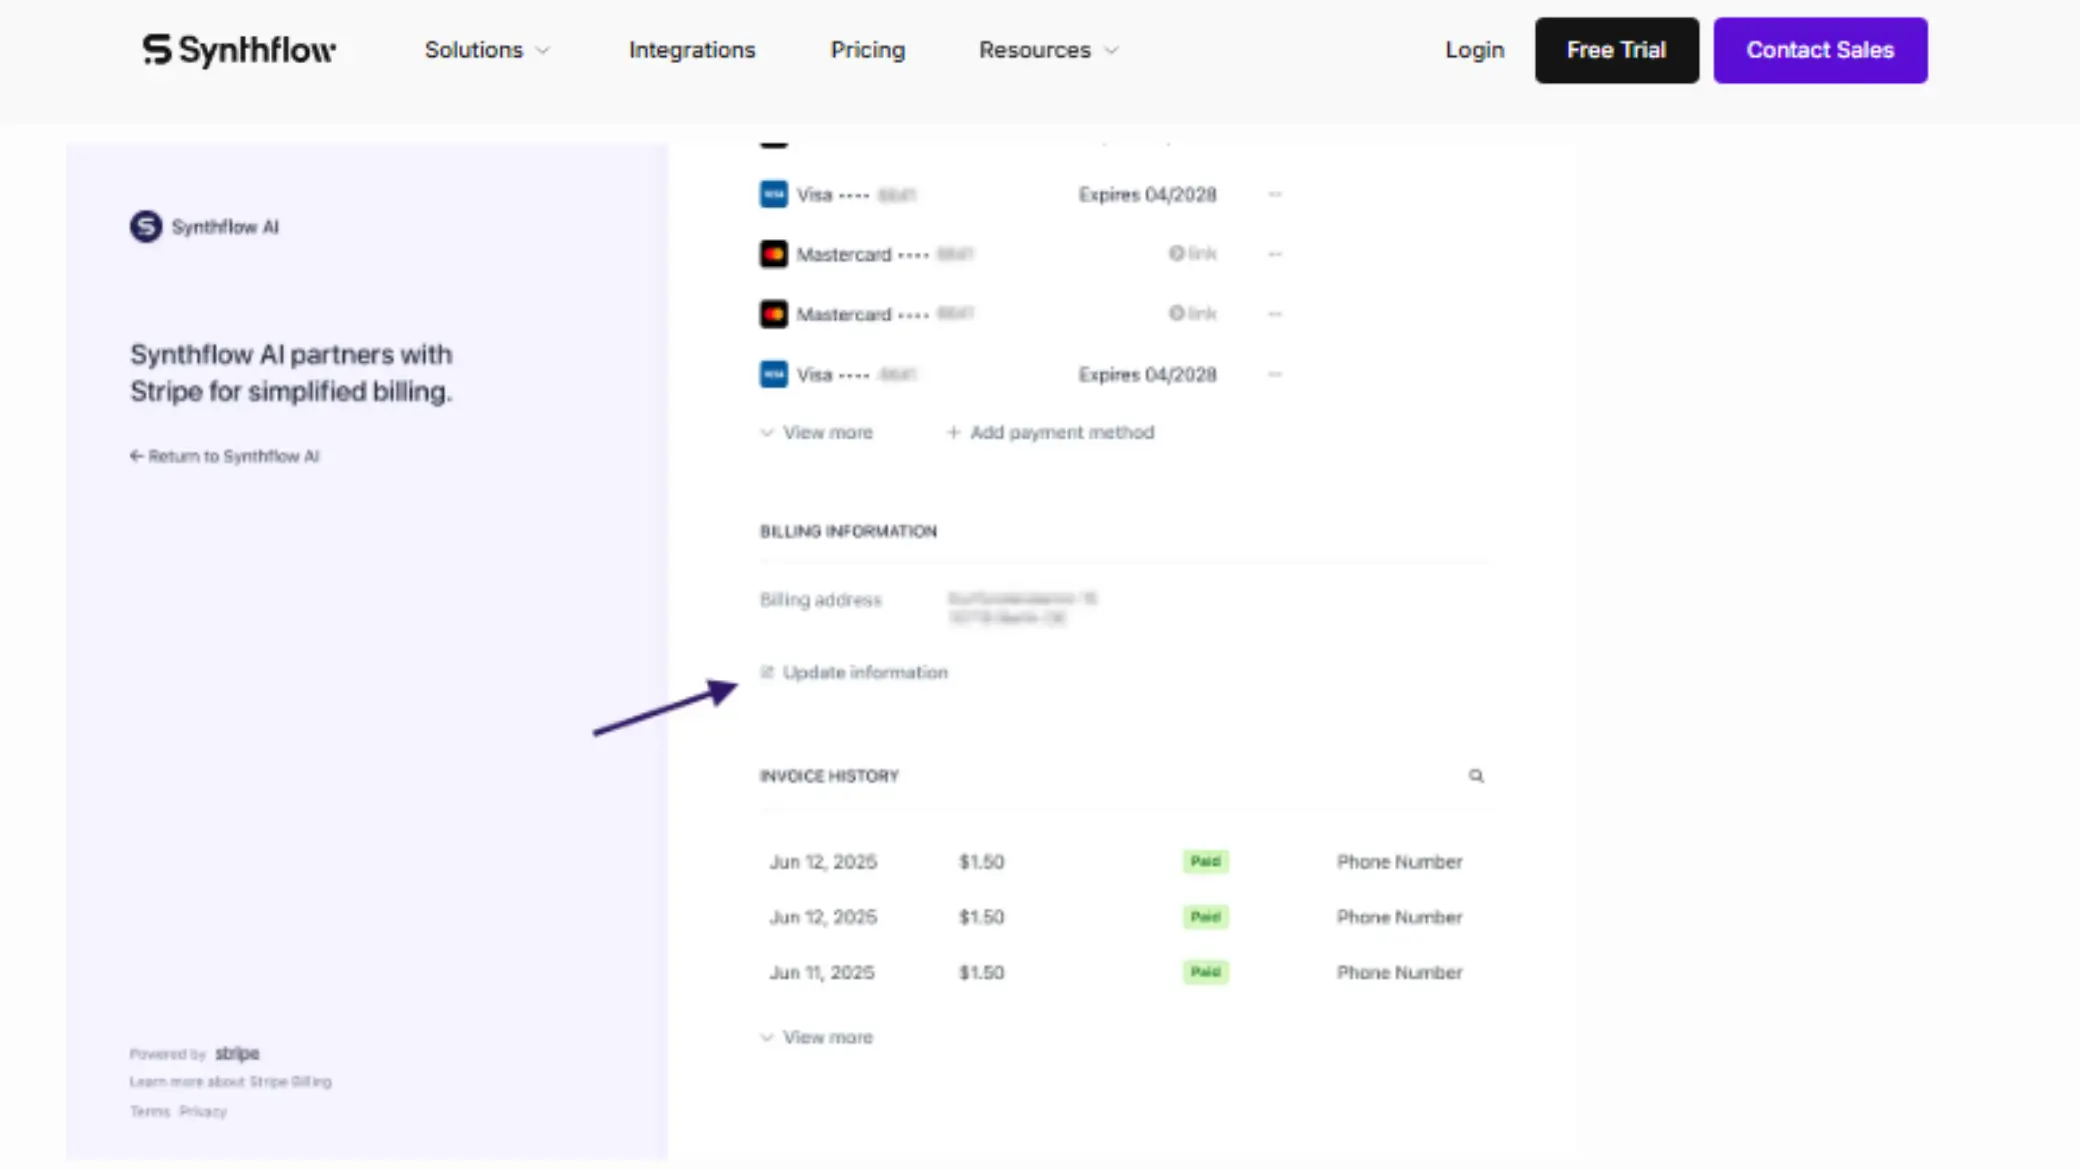Select the second Visa card icon

click(x=773, y=374)
